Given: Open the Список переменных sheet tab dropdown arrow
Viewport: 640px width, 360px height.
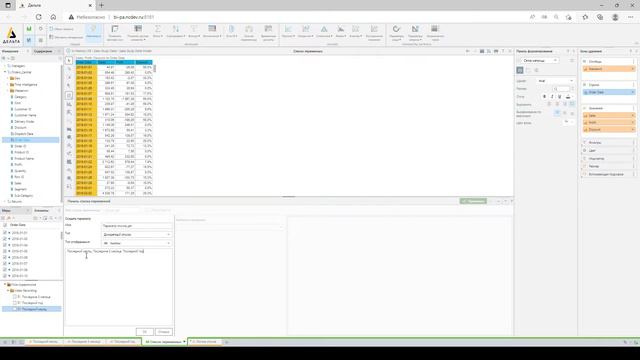Looking at the screenshot, I should click(x=184, y=342).
